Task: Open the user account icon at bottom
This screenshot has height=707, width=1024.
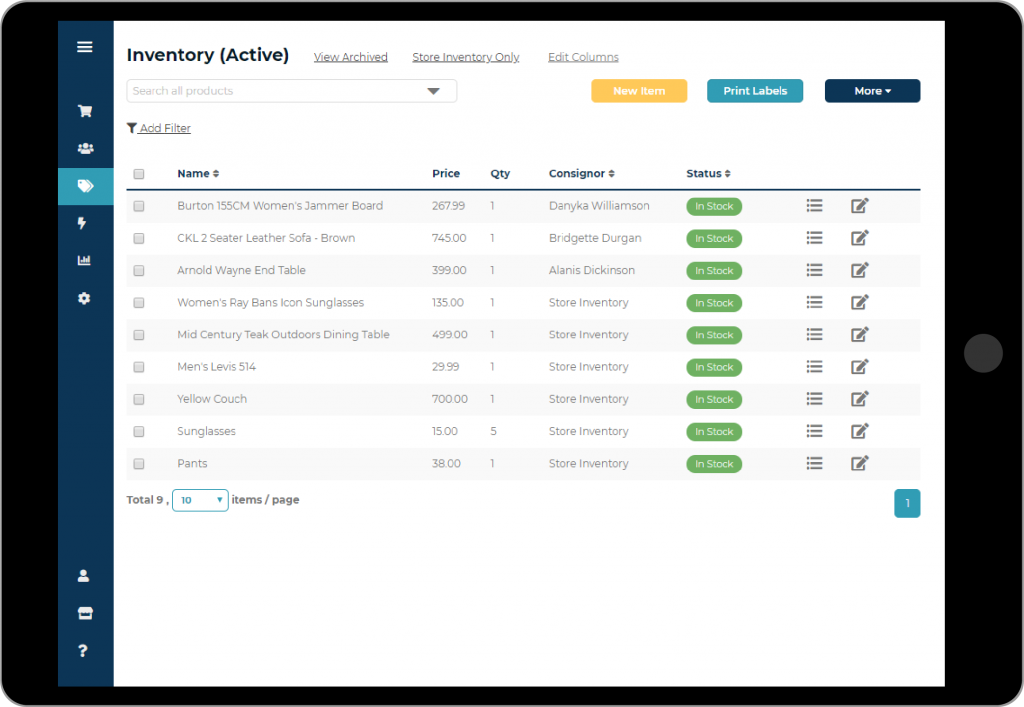Action: pyautogui.click(x=84, y=575)
